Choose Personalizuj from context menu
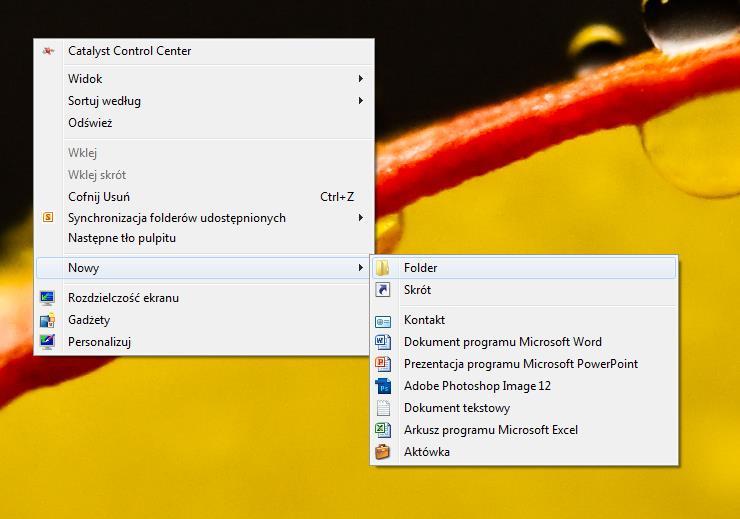Screen dimensions: 740x519 204,342
